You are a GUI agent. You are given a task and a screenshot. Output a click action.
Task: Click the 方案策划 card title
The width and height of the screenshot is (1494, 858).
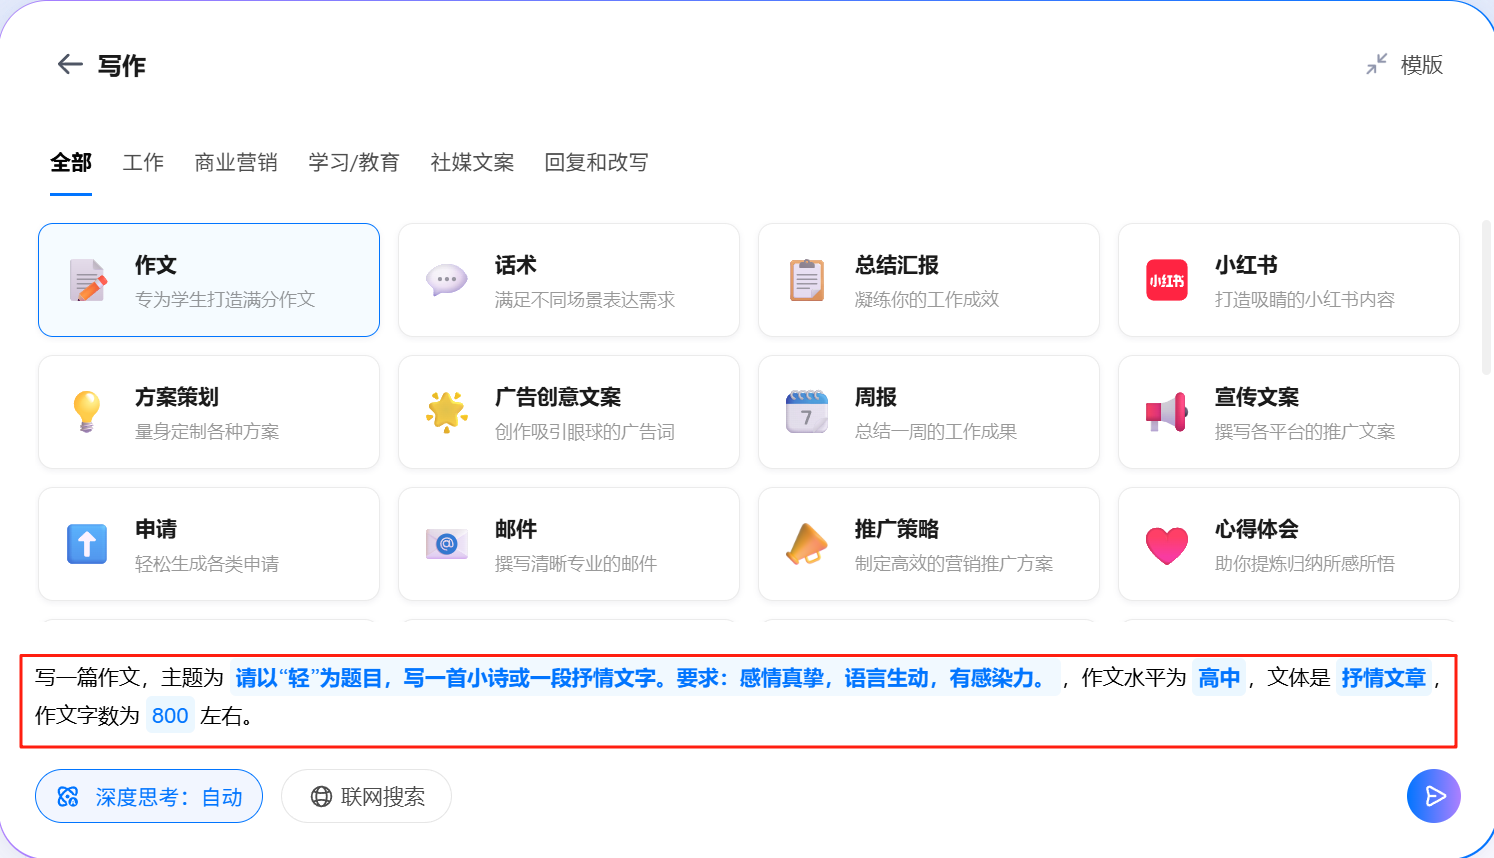(x=177, y=397)
